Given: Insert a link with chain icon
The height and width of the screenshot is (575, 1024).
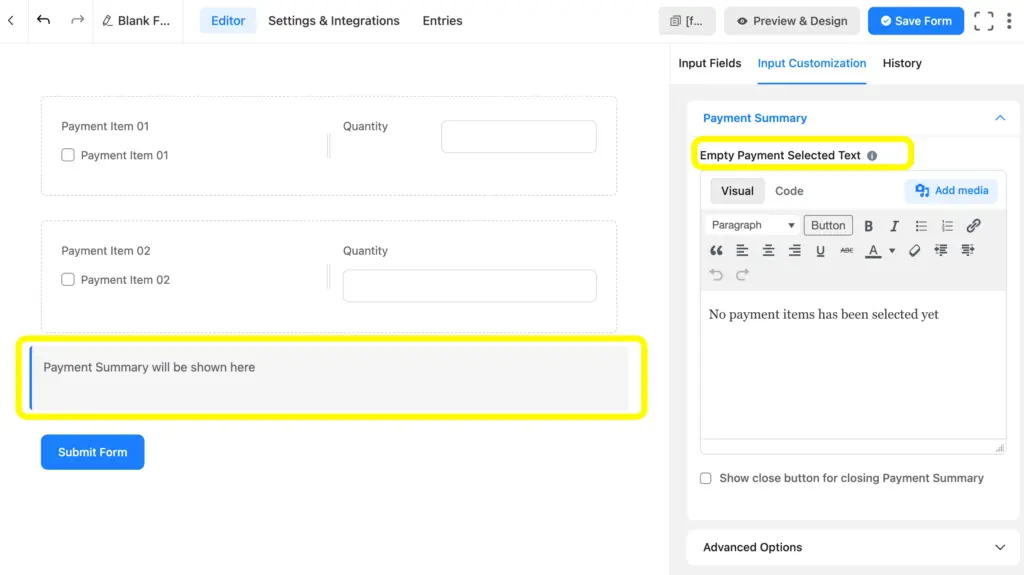Looking at the screenshot, I should 973,226.
